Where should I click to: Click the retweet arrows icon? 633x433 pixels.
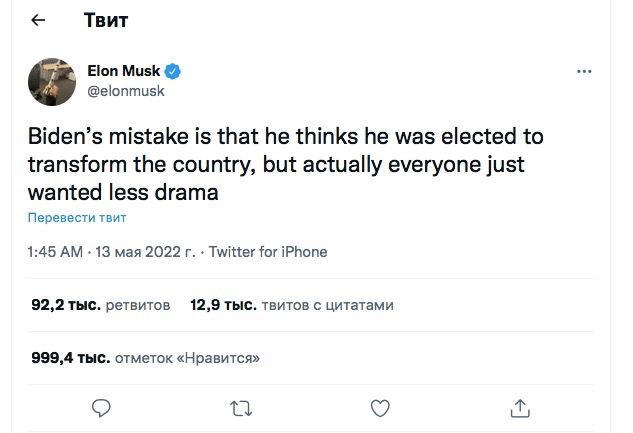[240, 407]
